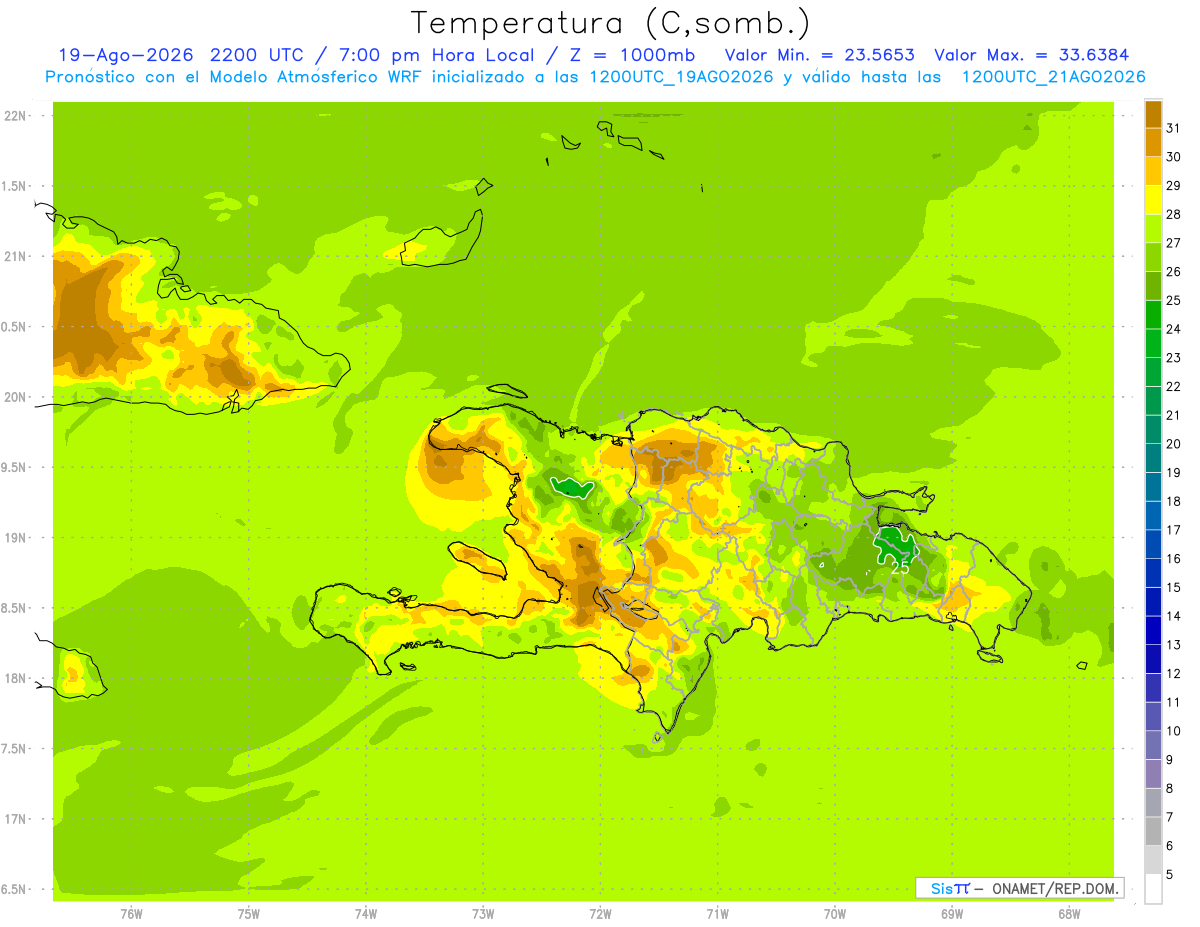This screenshot has height=927, width=1200.
Task: Click legend swatch between 29 and 30
Action: (1153, 172)
